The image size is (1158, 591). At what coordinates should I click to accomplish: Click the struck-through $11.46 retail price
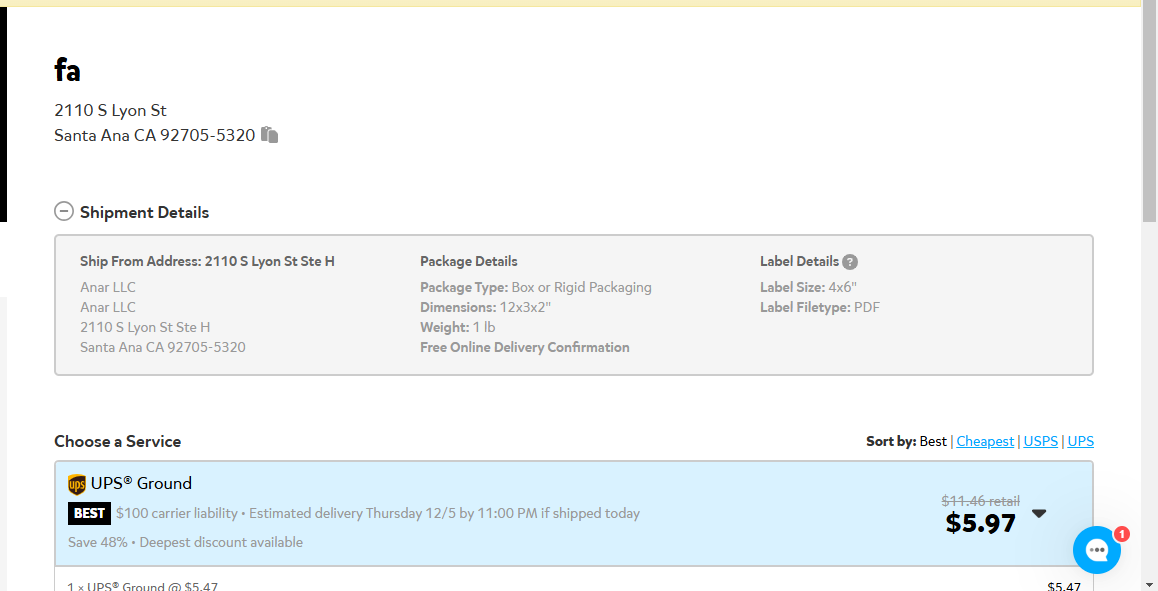[x=980, y=501]
